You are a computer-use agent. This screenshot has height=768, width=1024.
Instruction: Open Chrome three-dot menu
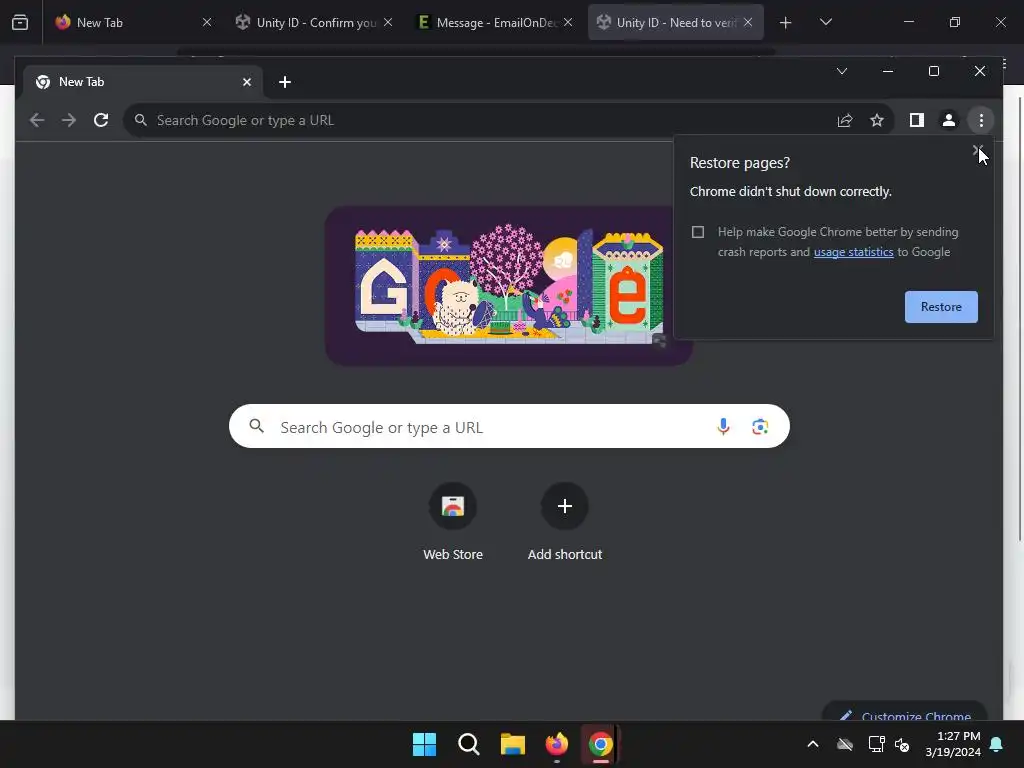(x=981, y=120)
